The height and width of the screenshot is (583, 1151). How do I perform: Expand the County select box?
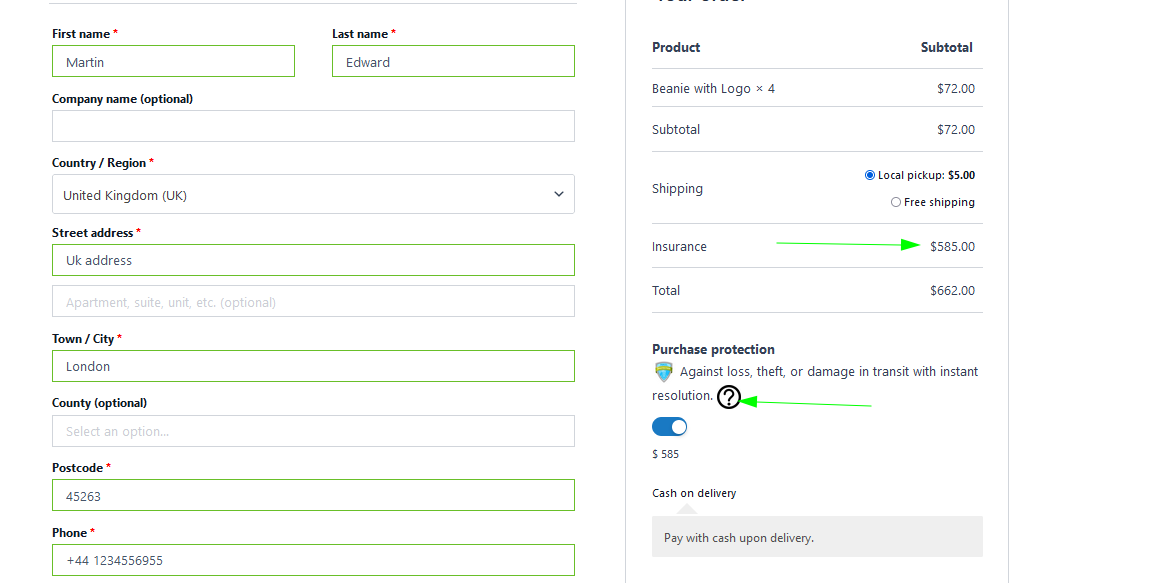coord(313,432)
